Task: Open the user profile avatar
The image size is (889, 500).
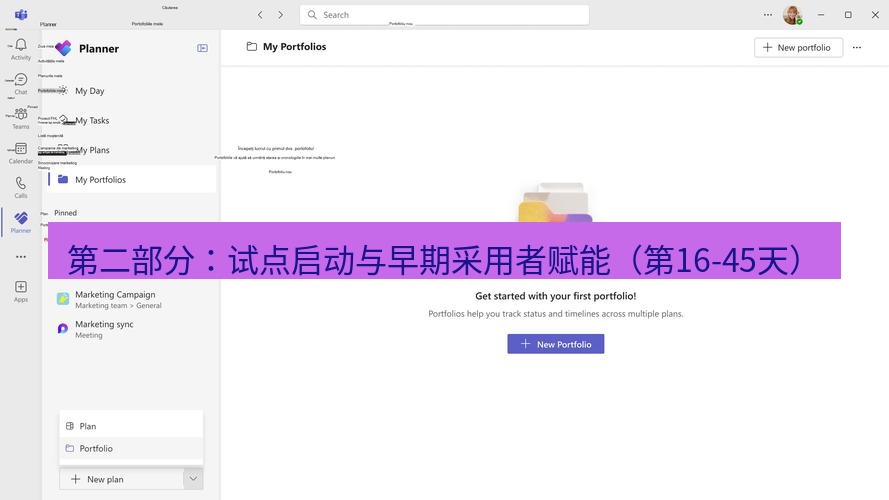Action: [x=793, y=15]
